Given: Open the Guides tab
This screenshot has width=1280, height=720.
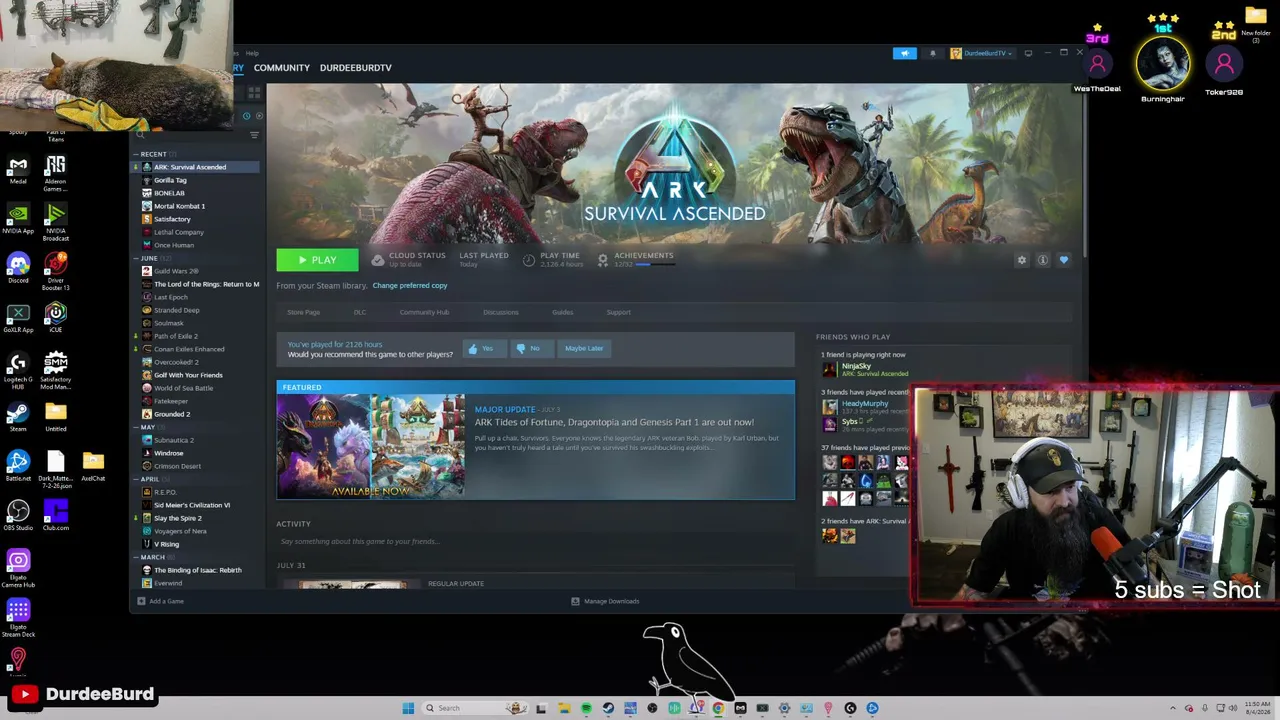Looking at the screenshot, I should [x=563, y=312].
